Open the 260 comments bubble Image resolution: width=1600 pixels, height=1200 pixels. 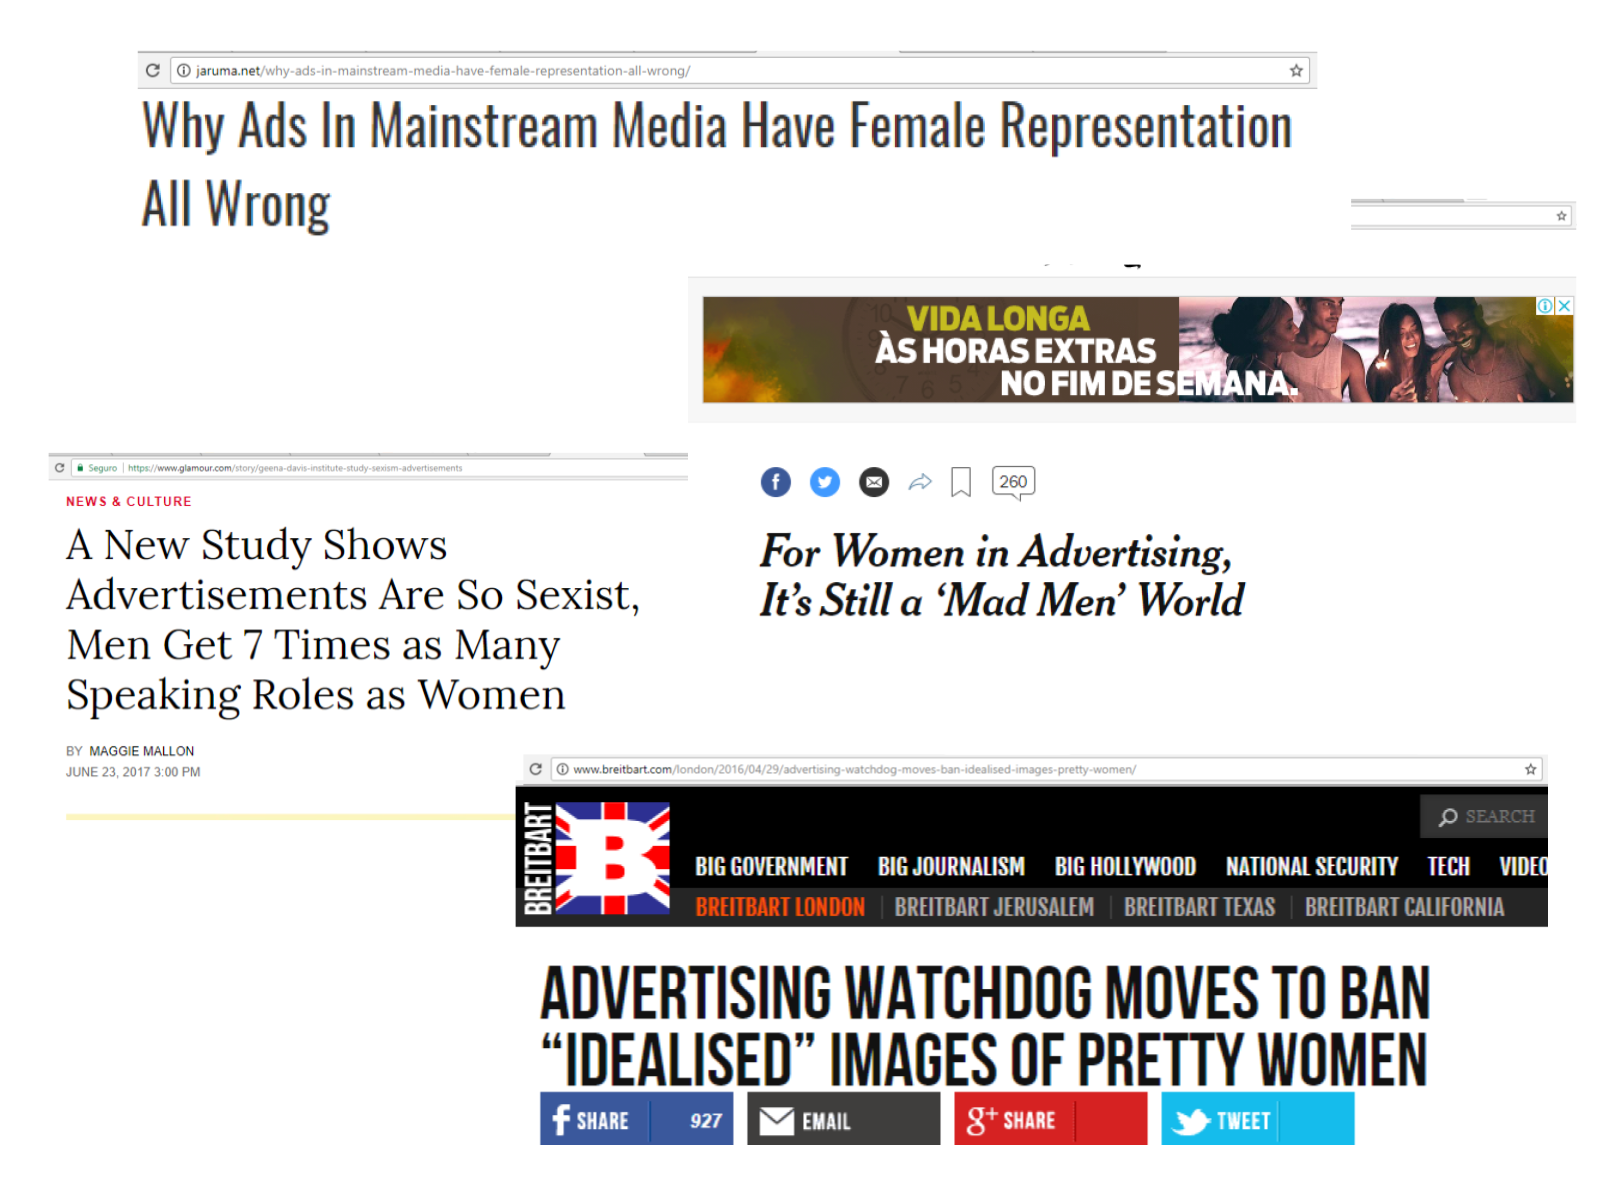1013,482
